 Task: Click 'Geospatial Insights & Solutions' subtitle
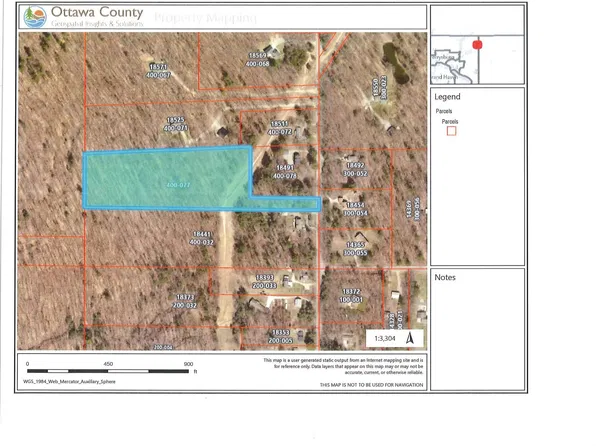click(97, 24)
